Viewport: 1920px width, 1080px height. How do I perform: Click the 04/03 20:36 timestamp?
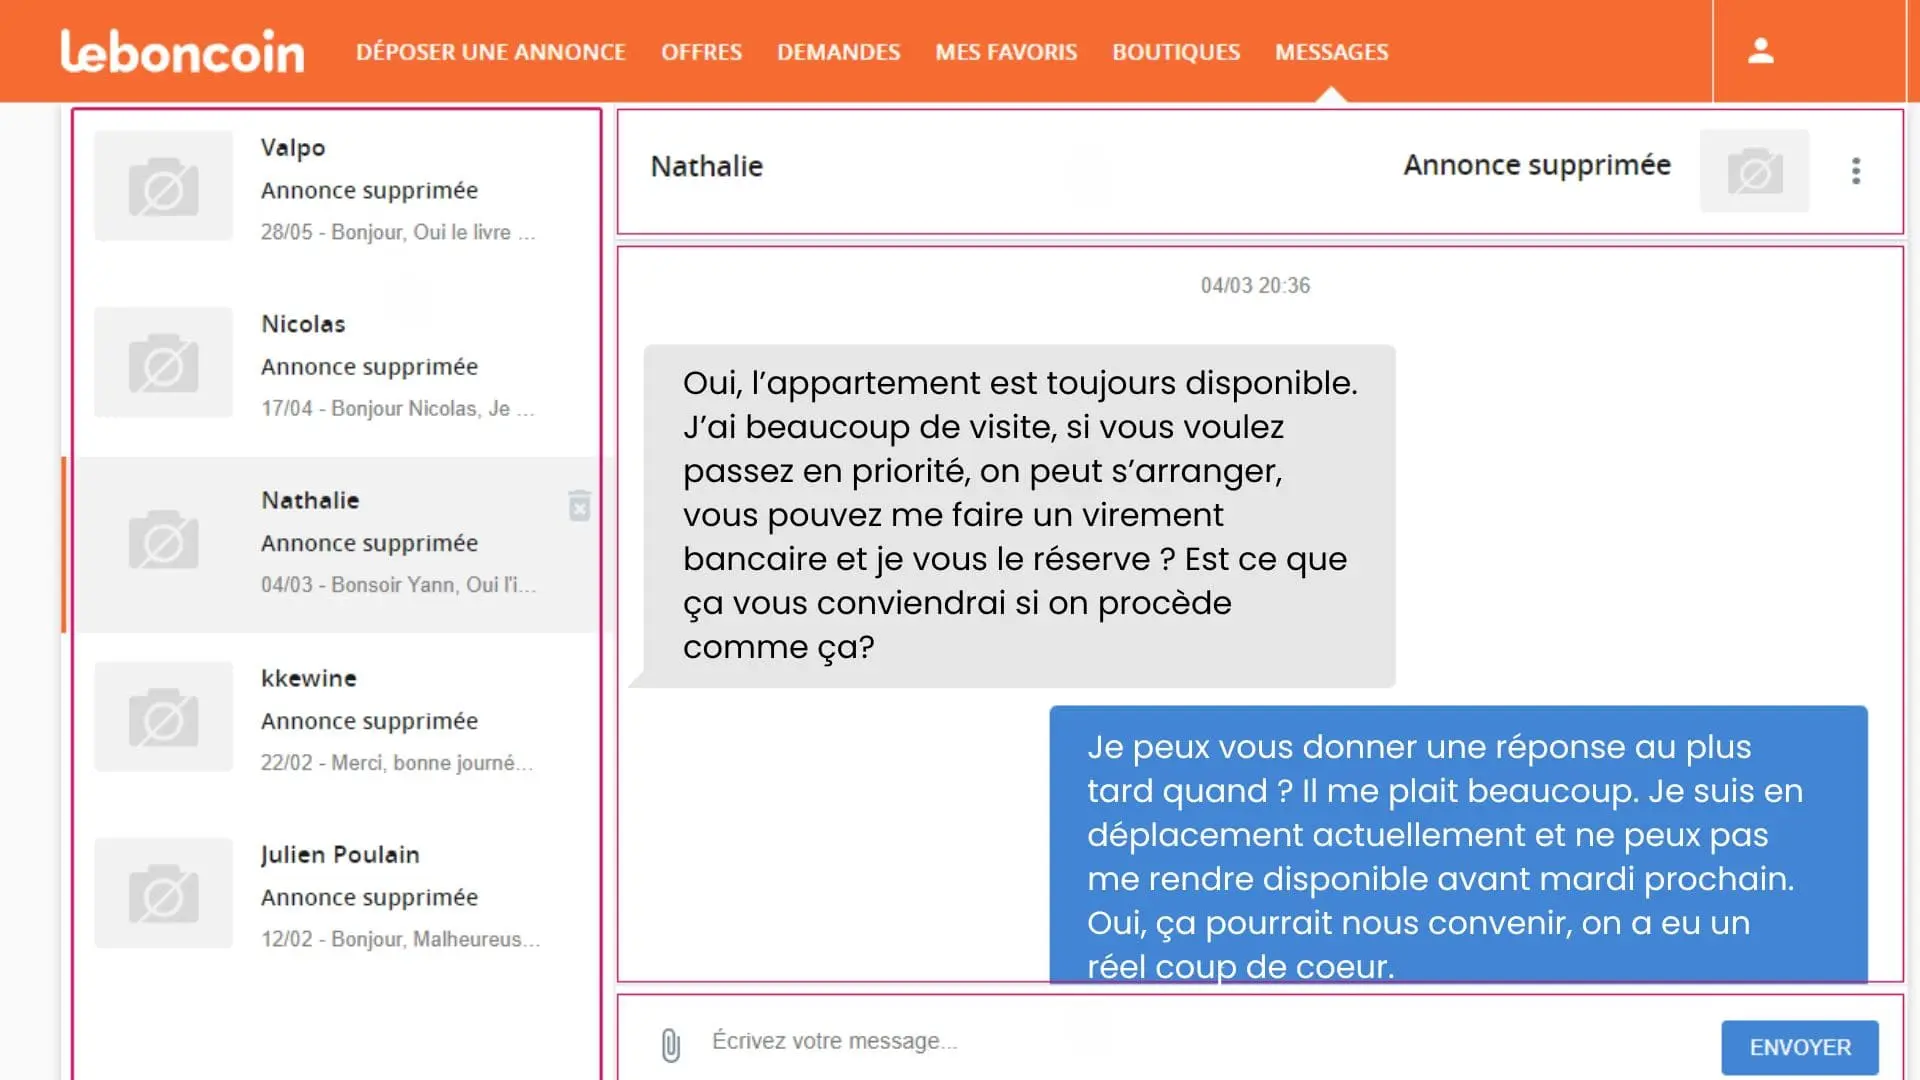coord(1255,286)
